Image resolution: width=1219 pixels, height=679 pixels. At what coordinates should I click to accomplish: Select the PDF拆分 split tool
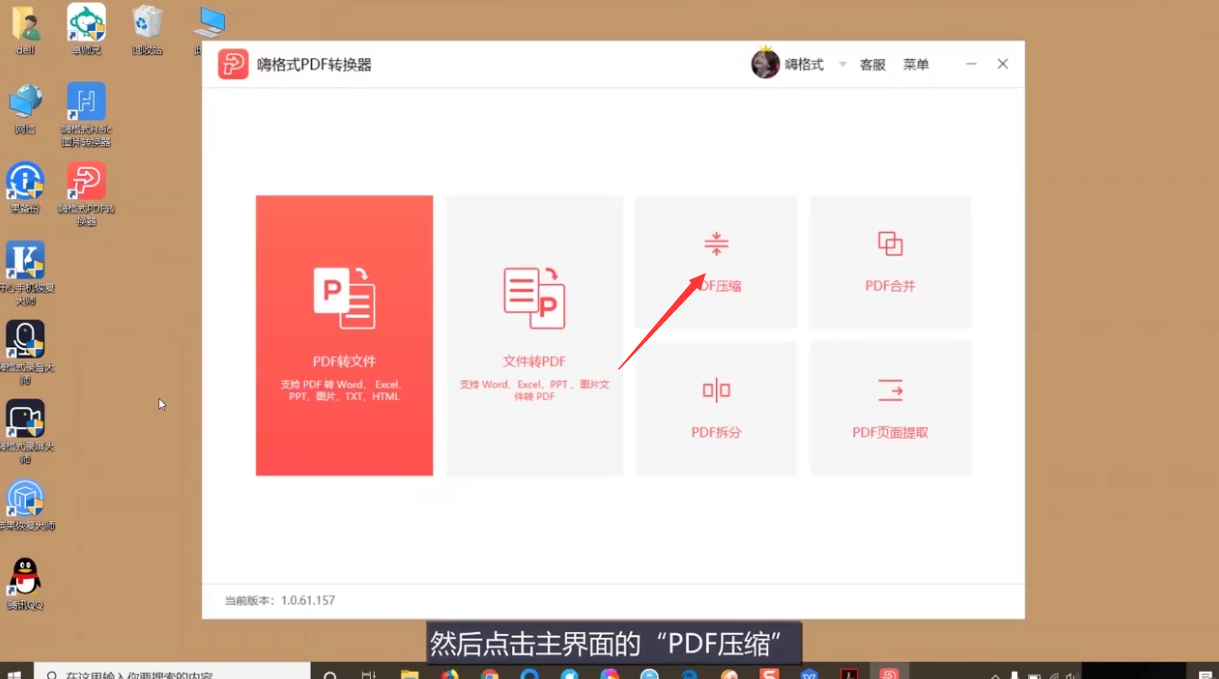point(716,408)
